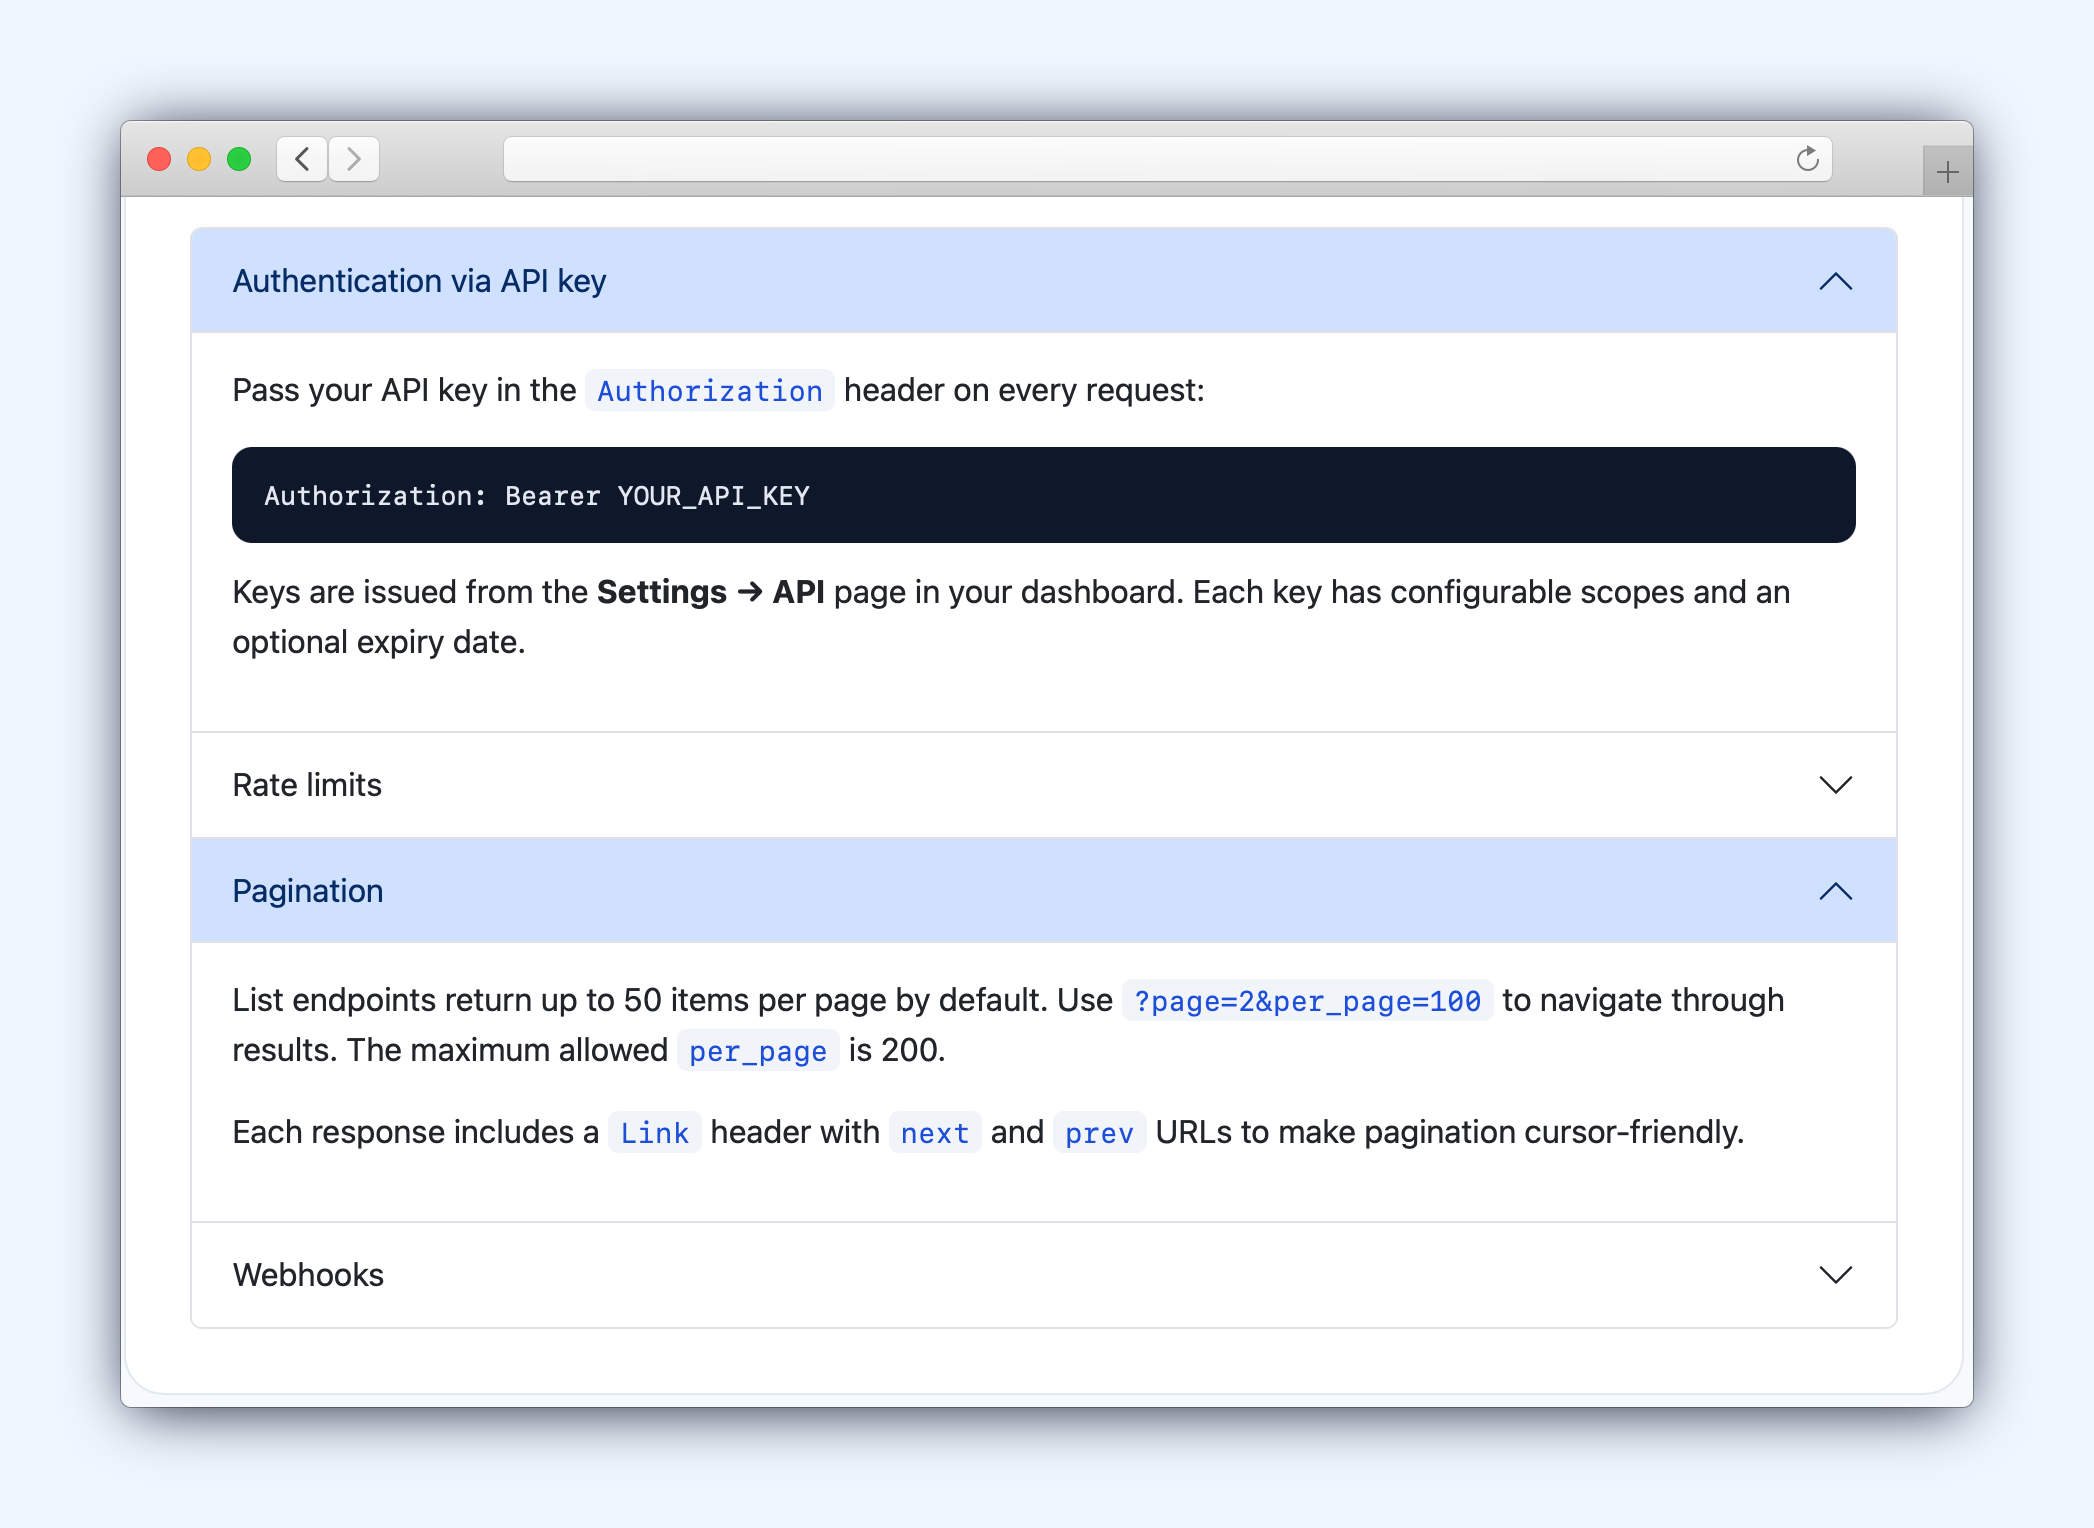Viewport: 2094px width, 1528px height.
Task: Minimize the window with the yellow button
Action: coord(199,159)
